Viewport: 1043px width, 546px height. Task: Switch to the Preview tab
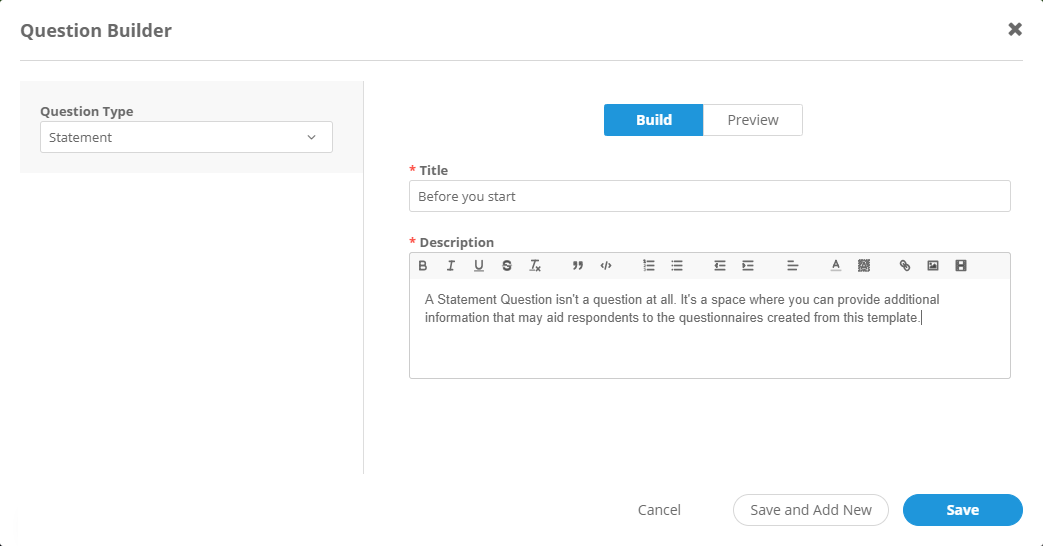[752, 120]
